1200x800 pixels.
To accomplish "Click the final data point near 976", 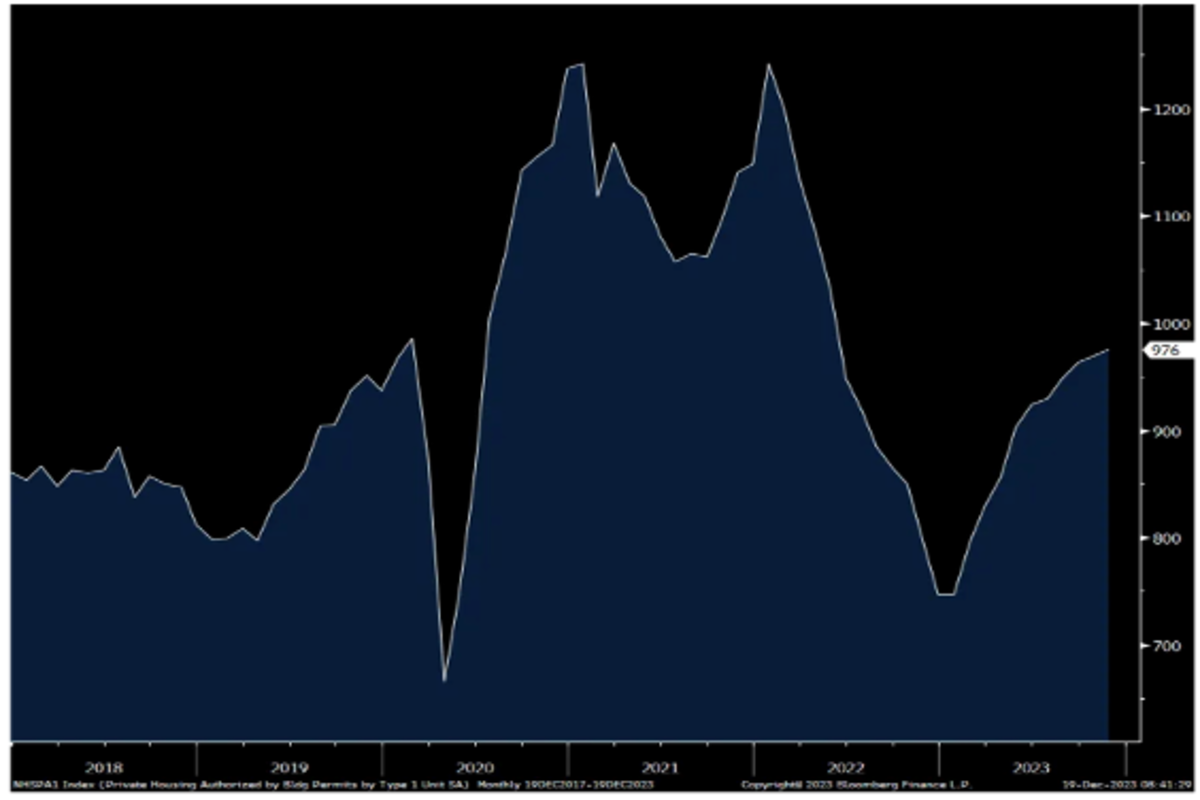I will coord(1108,350).
